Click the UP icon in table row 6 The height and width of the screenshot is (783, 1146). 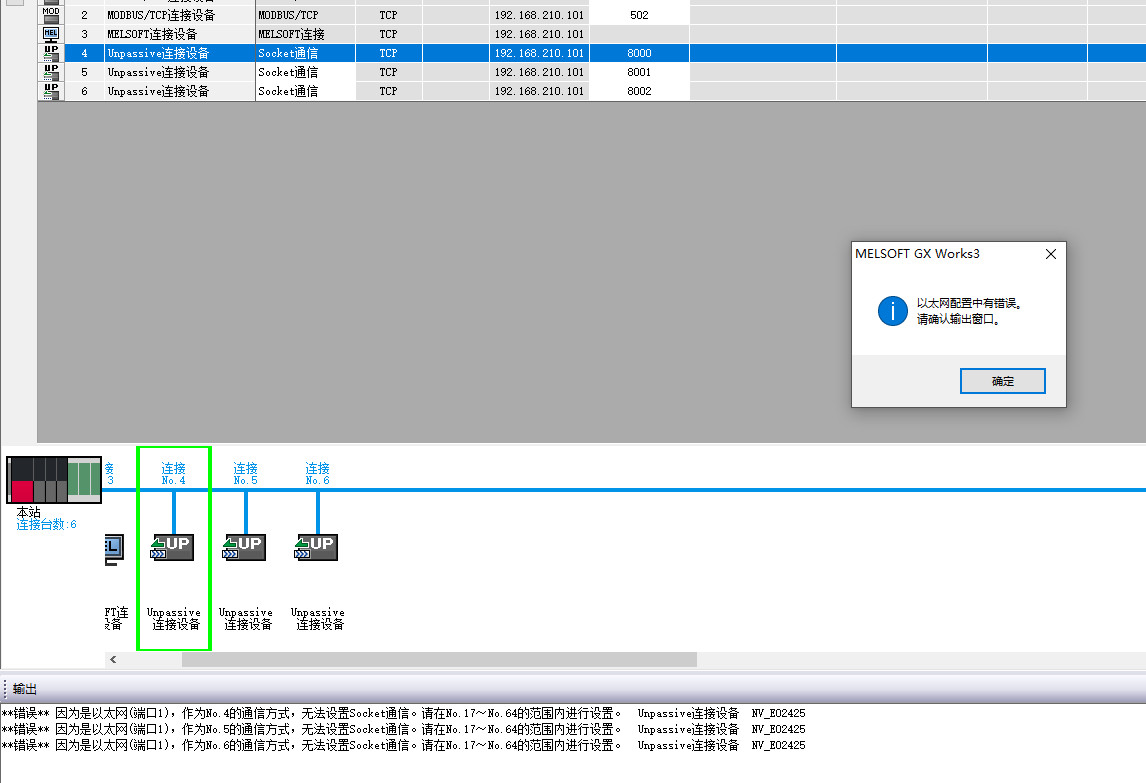coord(51,91)
